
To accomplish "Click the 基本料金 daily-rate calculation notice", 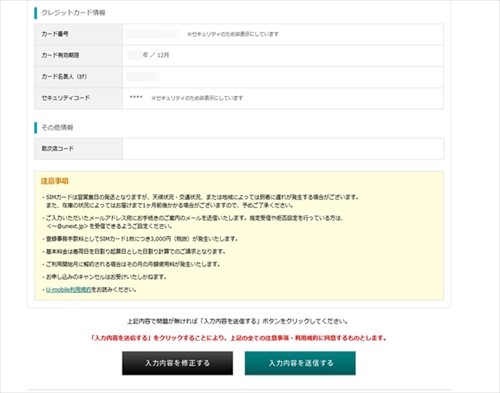I will tap(134, 252).
